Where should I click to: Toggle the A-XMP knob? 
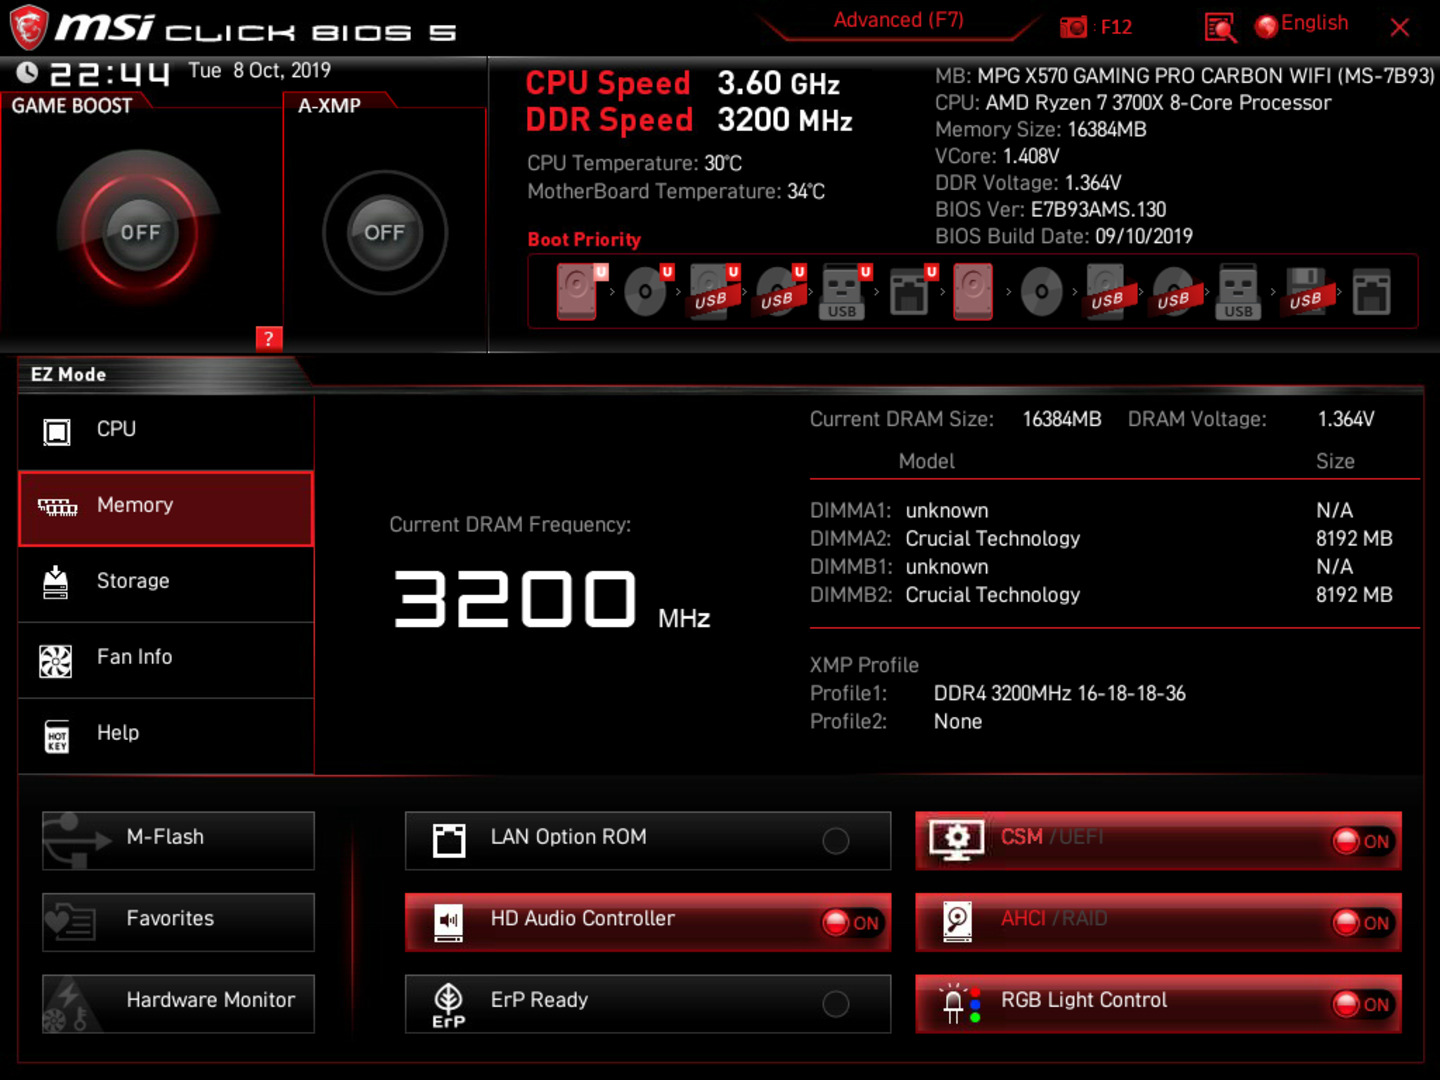click(384, 232)
